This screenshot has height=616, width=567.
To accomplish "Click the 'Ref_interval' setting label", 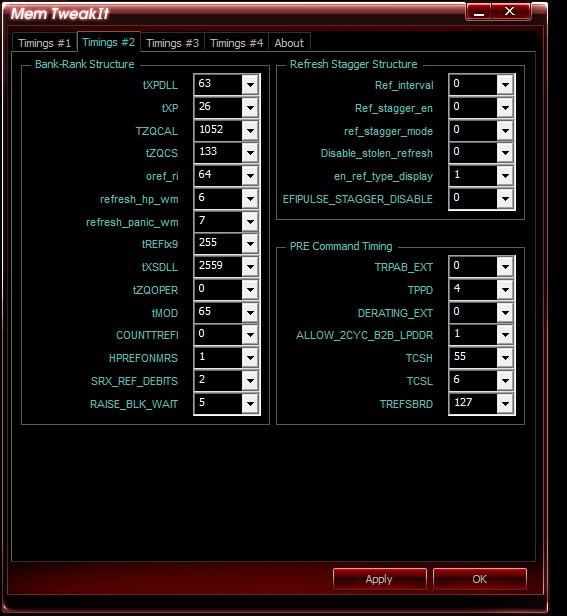I will 404,85.
